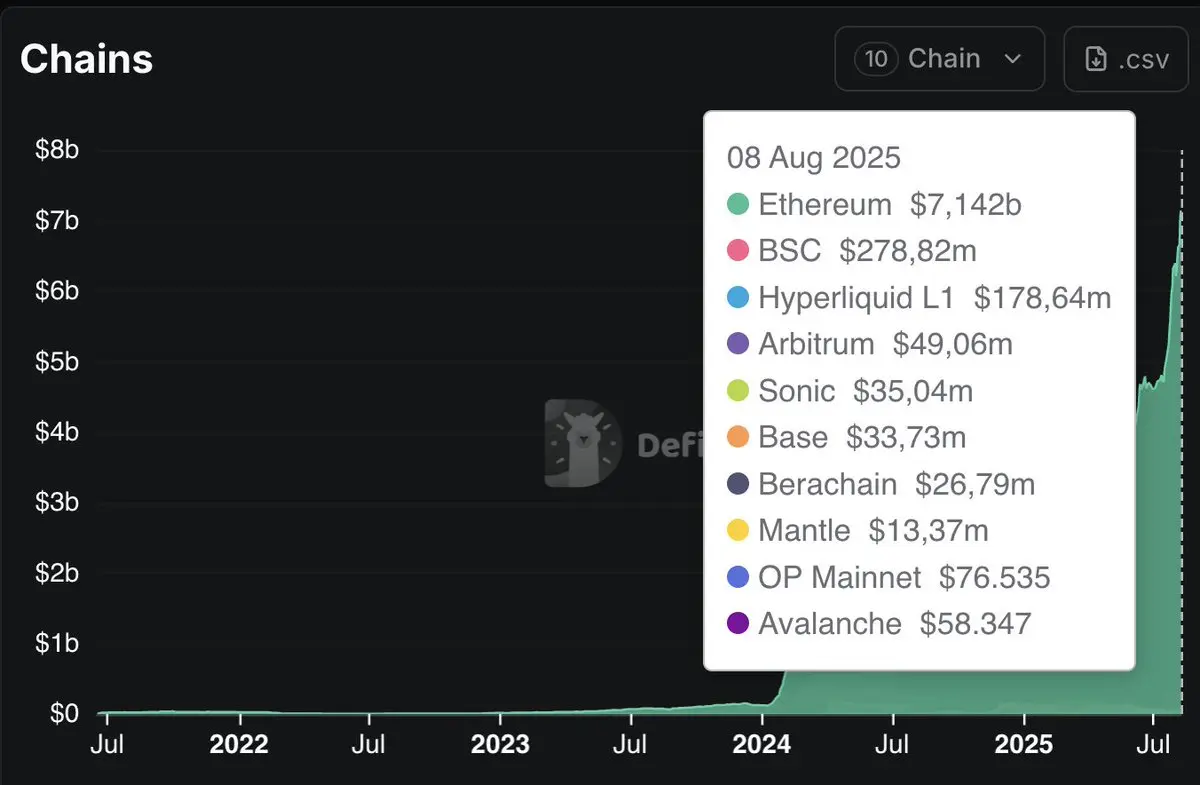Click the Base orange color dot

(738, 437)
